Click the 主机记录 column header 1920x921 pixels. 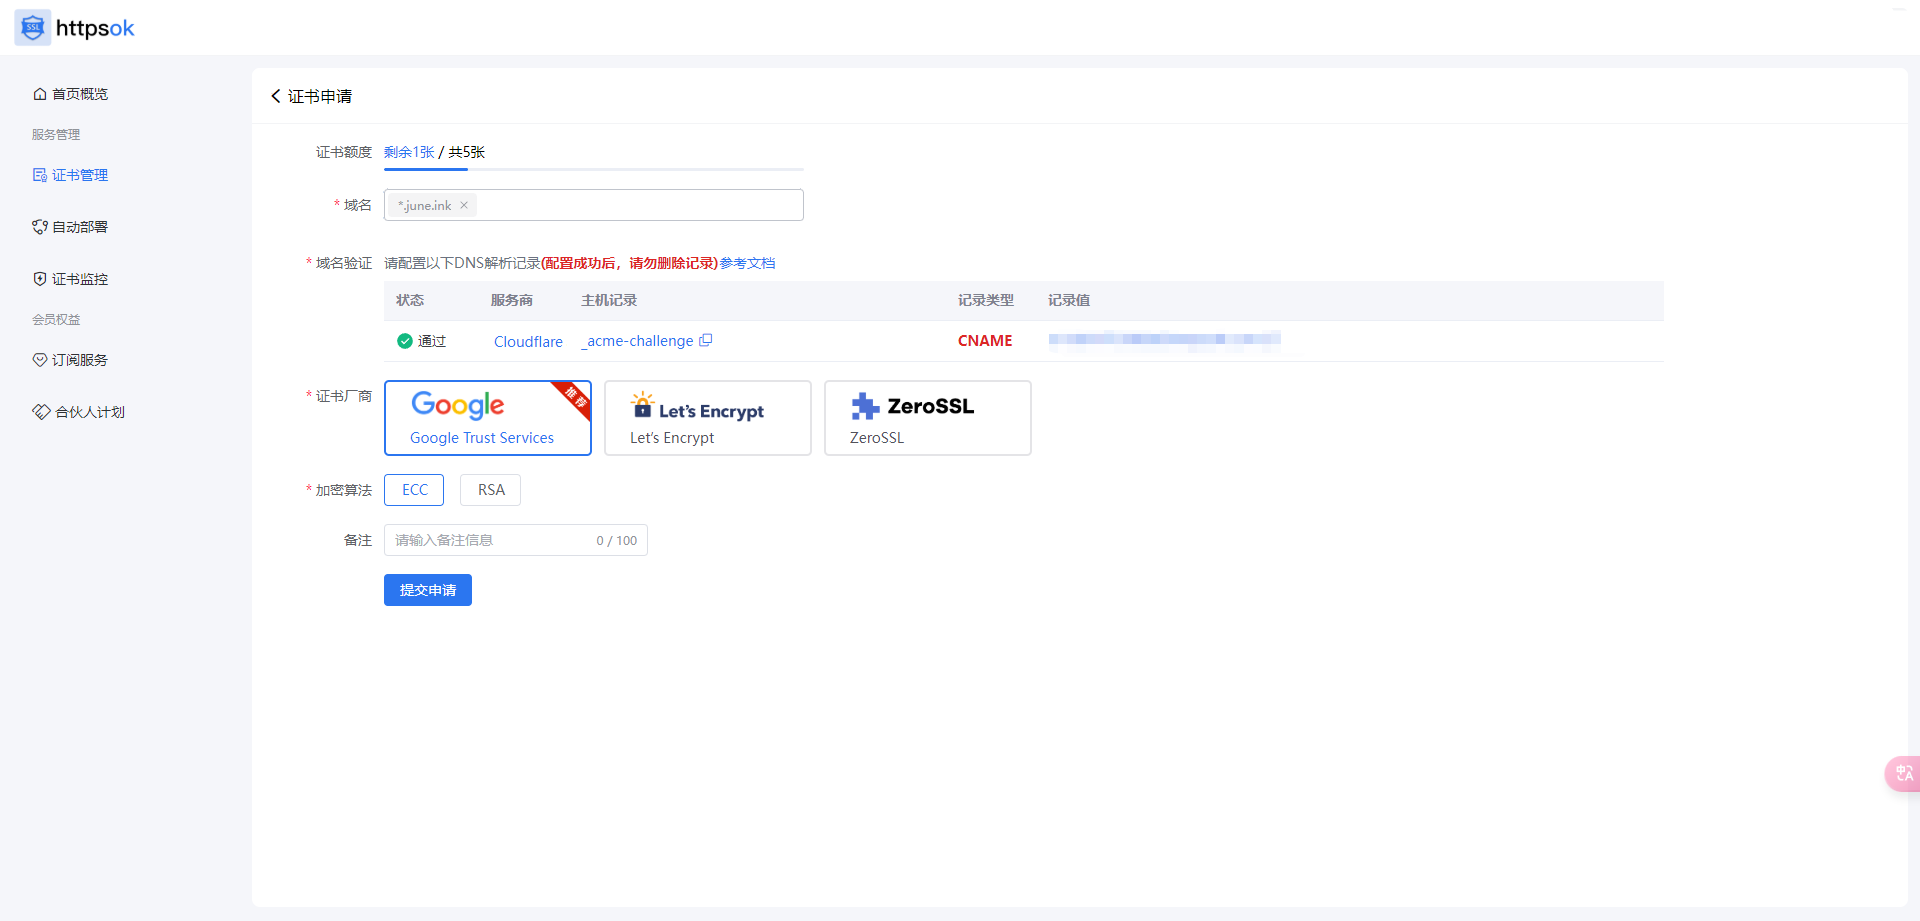[609, 300]
